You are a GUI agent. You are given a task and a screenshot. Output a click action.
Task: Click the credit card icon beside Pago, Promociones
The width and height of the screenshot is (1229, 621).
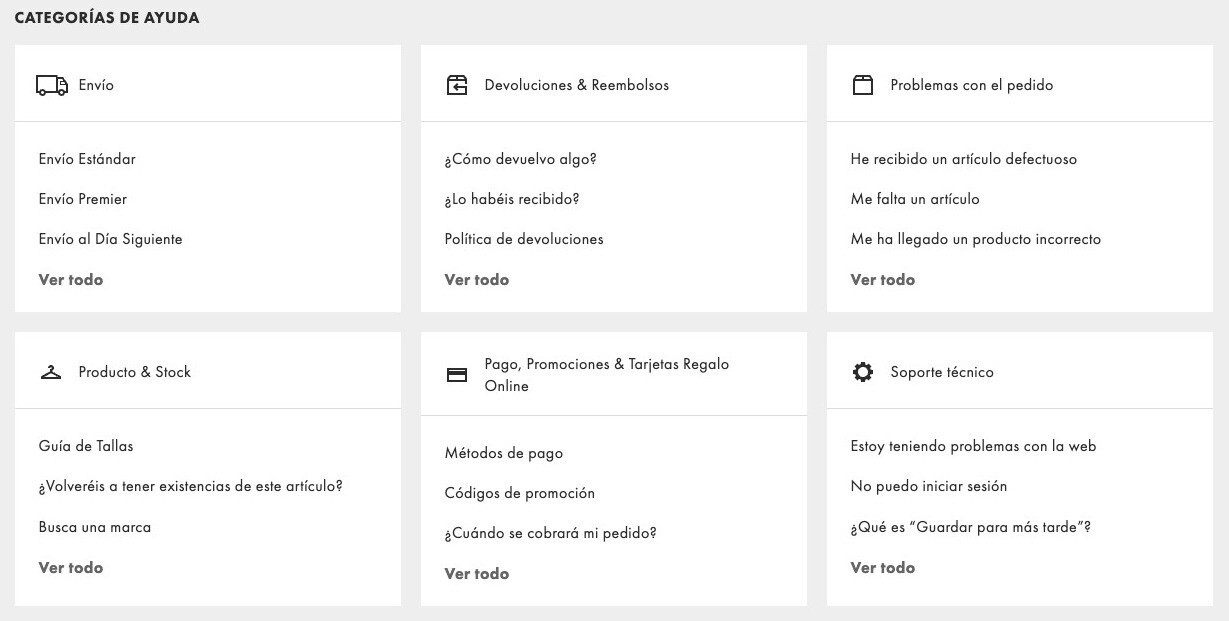click(457, 375)
